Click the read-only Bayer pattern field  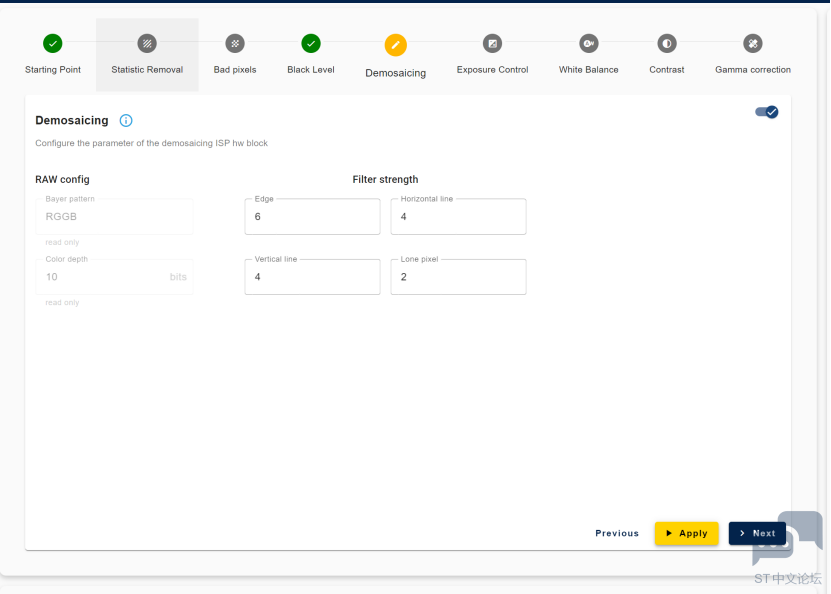[114, 216]
